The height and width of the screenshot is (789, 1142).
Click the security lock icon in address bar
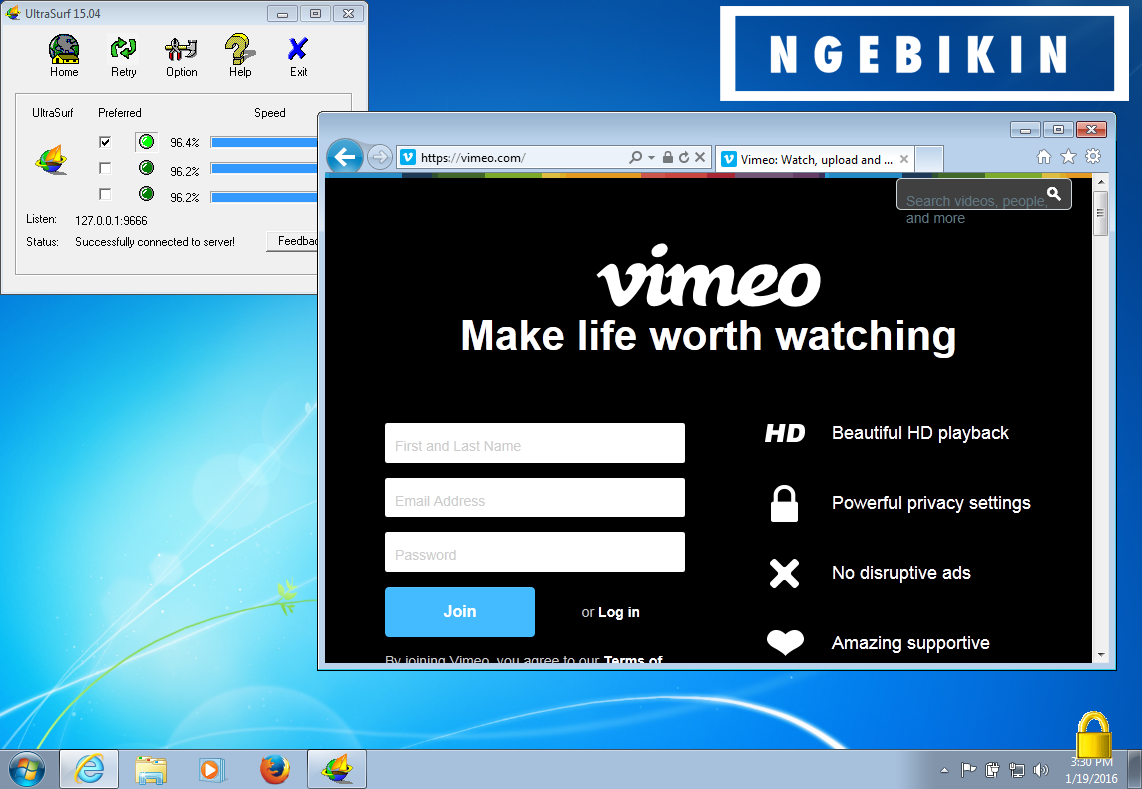pyautogui.click(x=667, y=157)
